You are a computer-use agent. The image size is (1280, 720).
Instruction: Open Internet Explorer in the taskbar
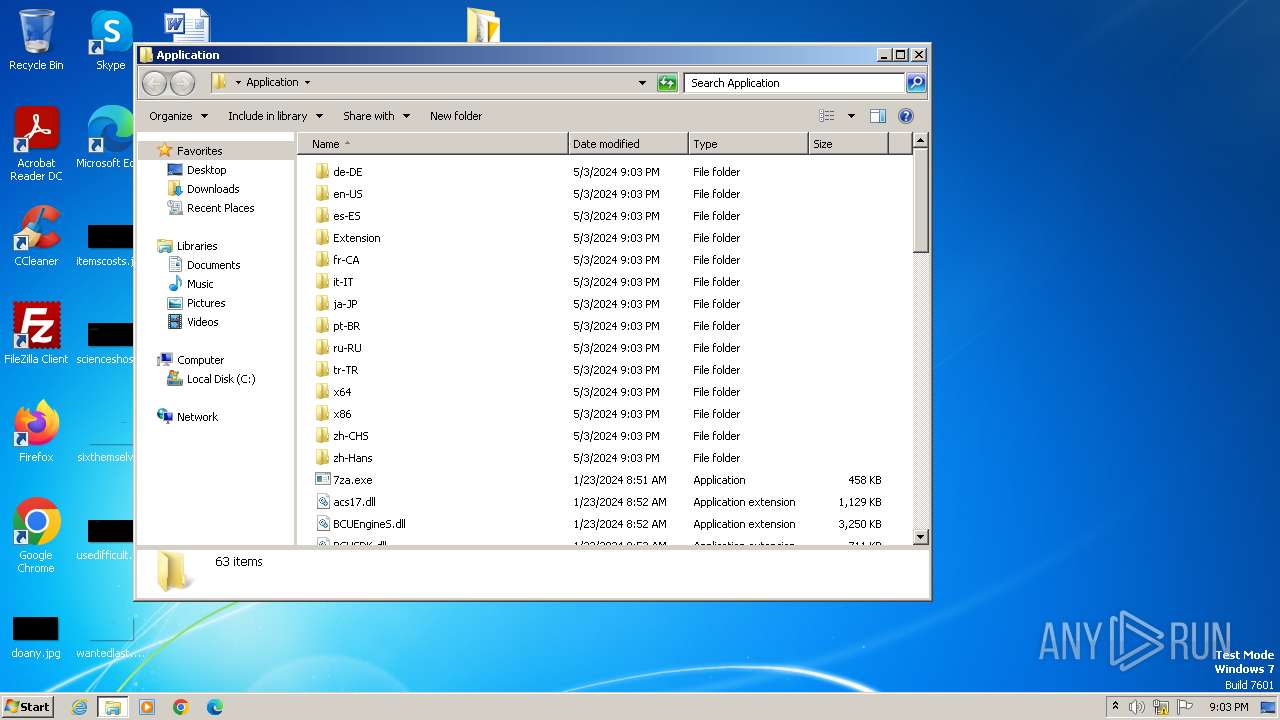(79, 707)
